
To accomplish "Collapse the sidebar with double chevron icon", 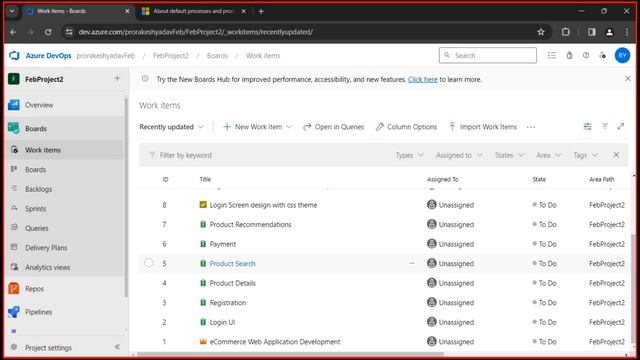I will (x=117, y=347).
